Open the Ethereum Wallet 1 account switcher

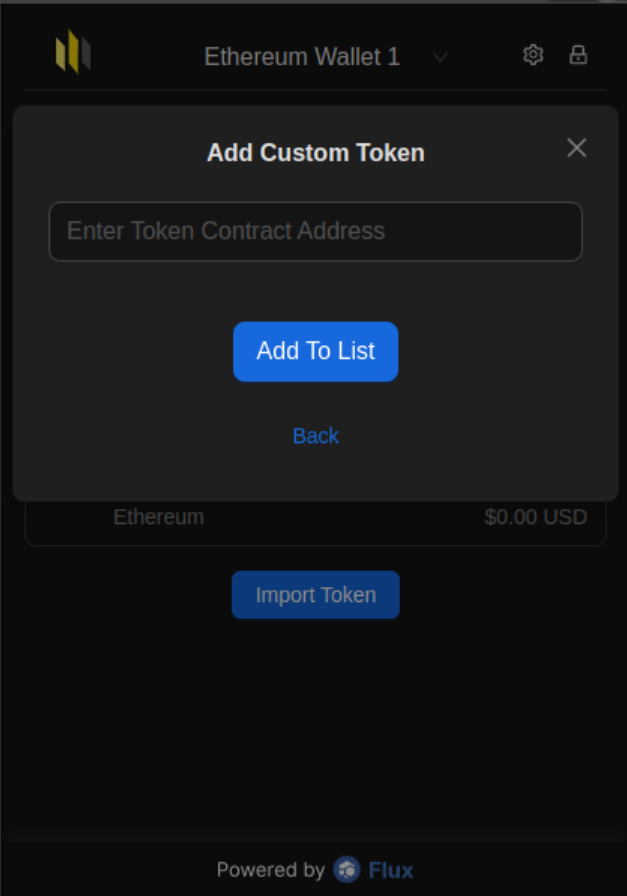pos(302,57)
